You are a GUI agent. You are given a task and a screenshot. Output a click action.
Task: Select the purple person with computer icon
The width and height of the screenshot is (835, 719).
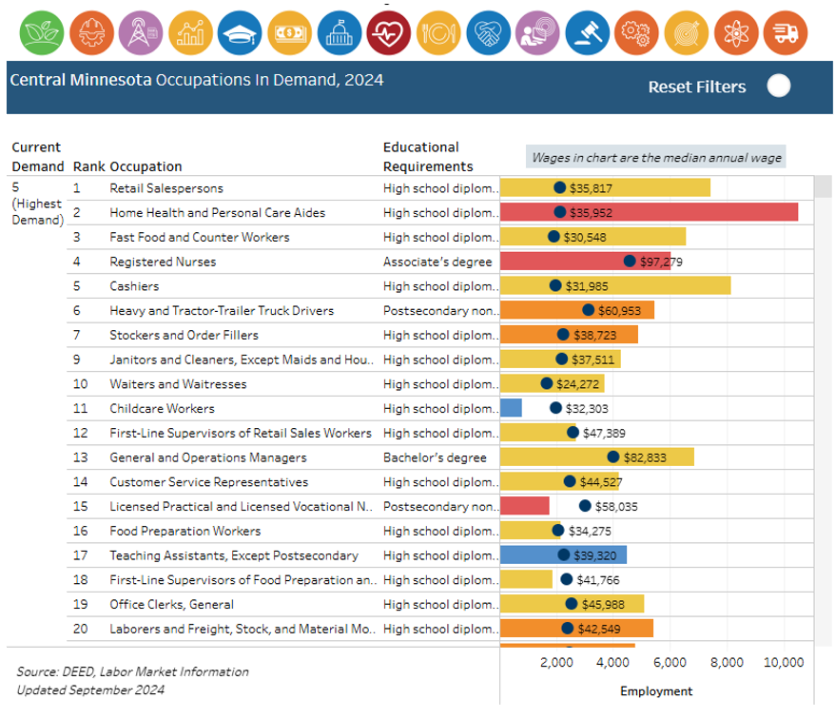538,33
